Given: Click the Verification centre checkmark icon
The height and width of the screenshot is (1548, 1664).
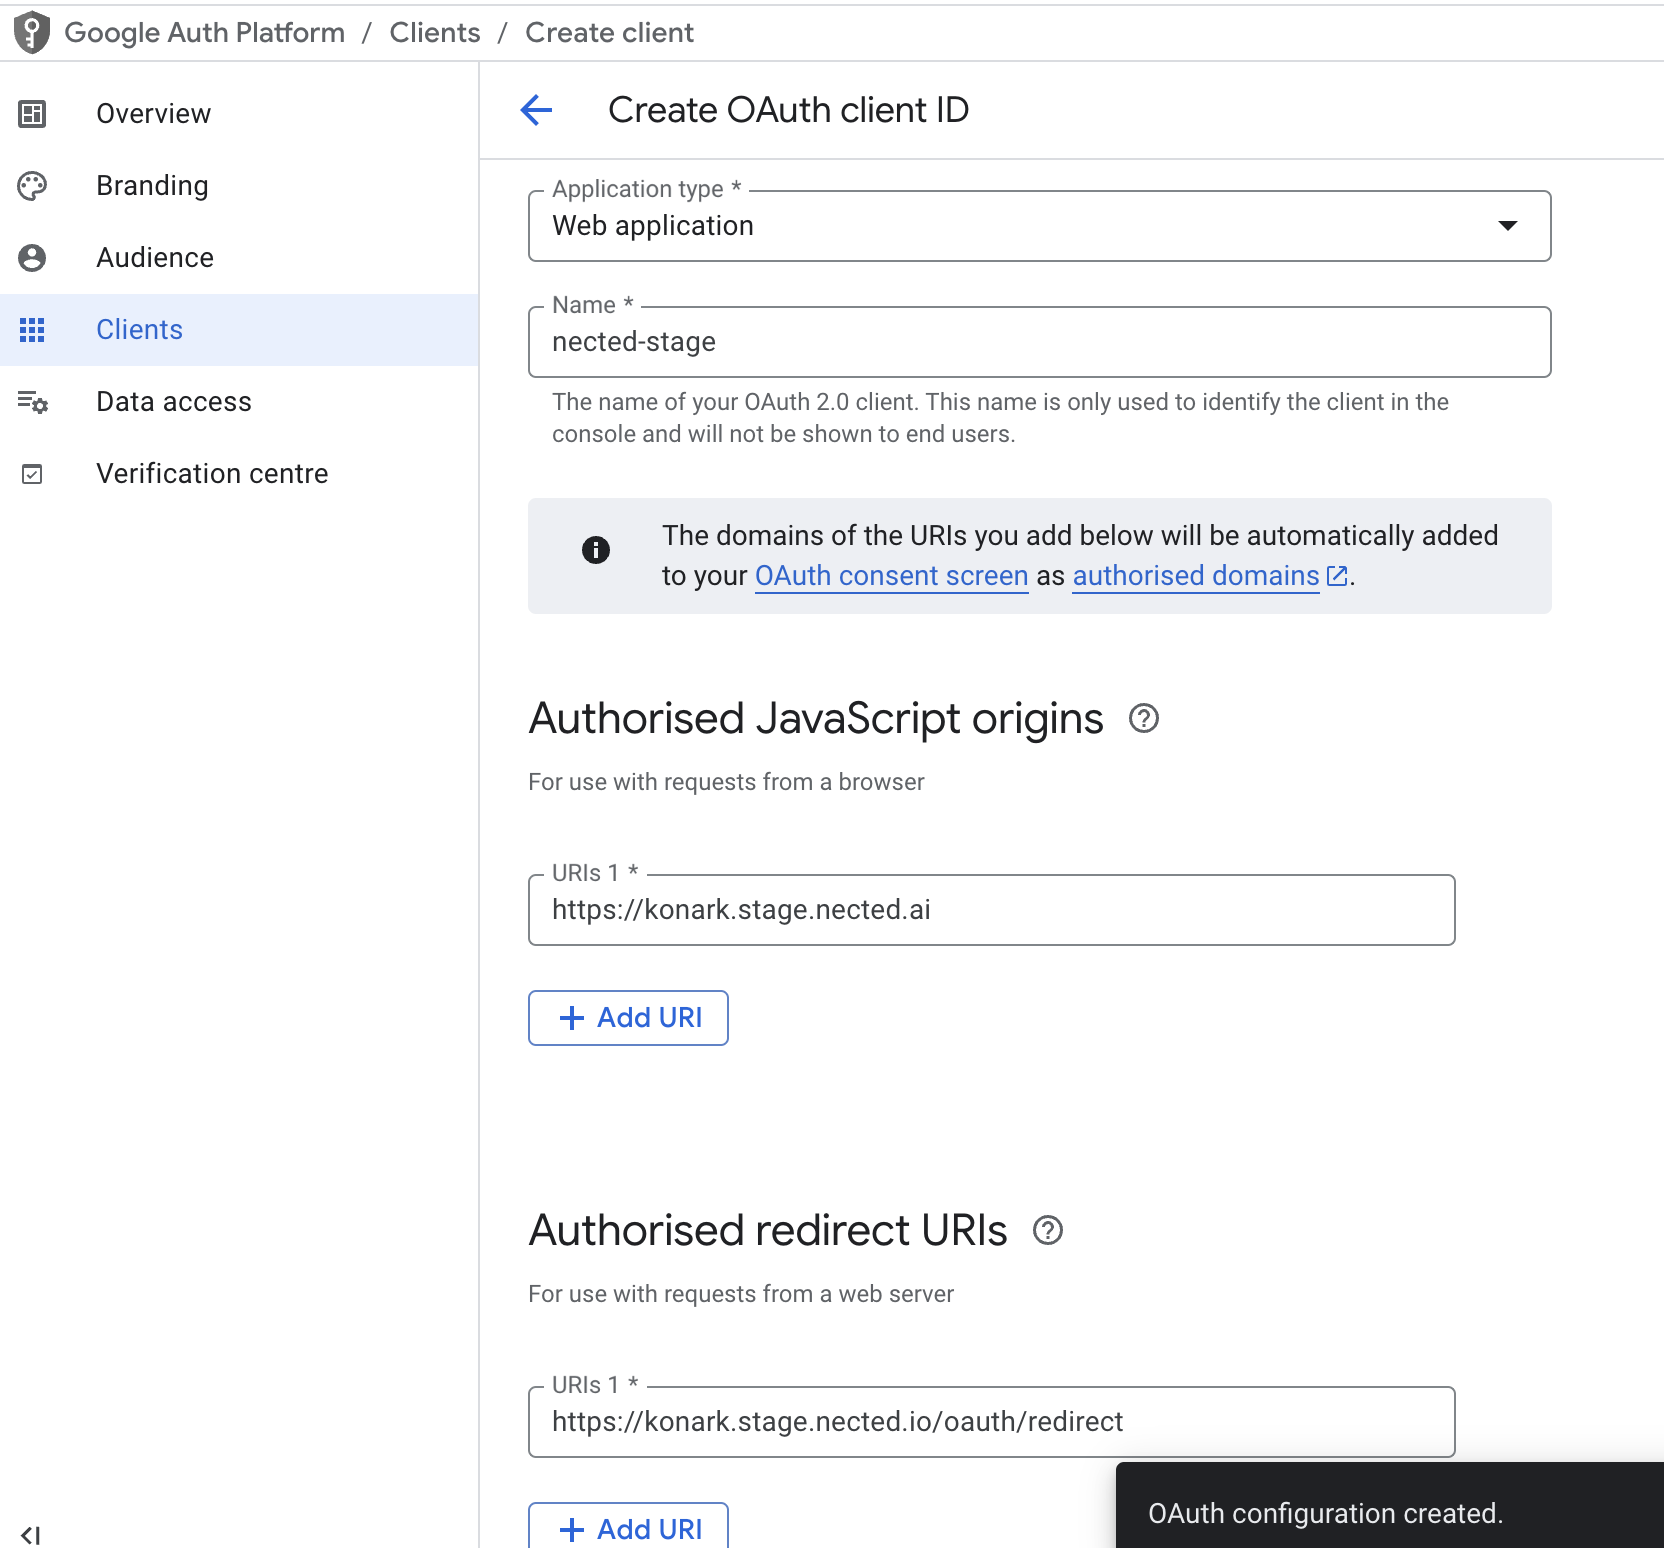Looking at the screenshot, I should tap(32, 474).
